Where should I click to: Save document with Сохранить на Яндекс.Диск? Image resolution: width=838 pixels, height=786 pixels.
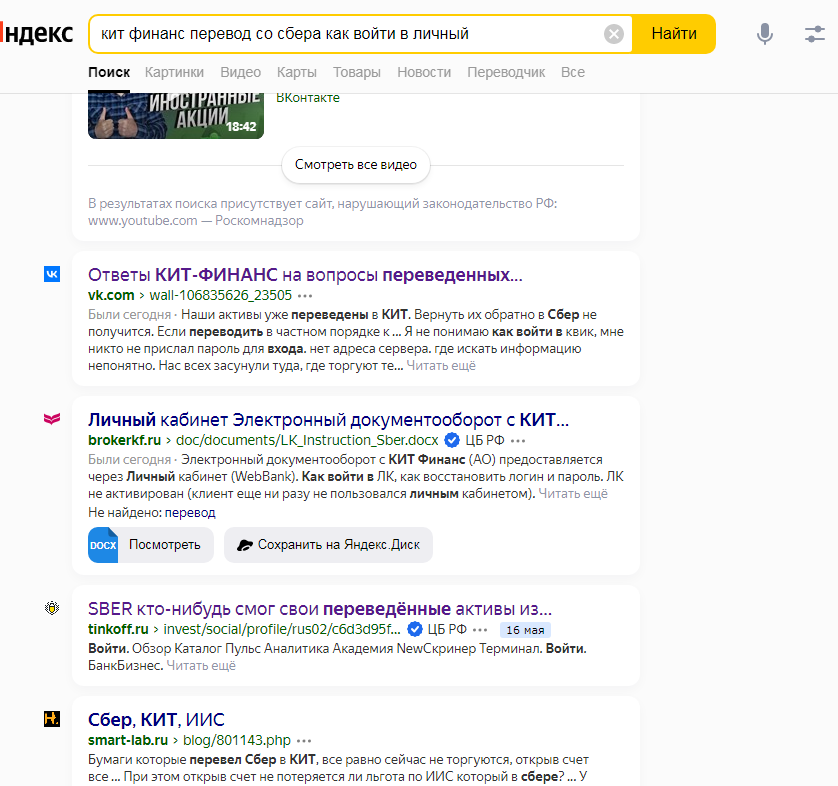click(328, 545)
